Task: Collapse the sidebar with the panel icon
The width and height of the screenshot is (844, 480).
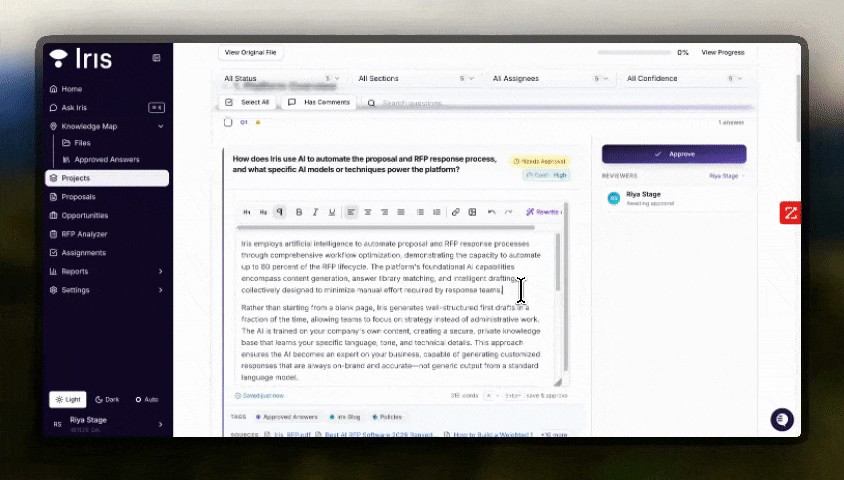Action: tap(156, 58)
